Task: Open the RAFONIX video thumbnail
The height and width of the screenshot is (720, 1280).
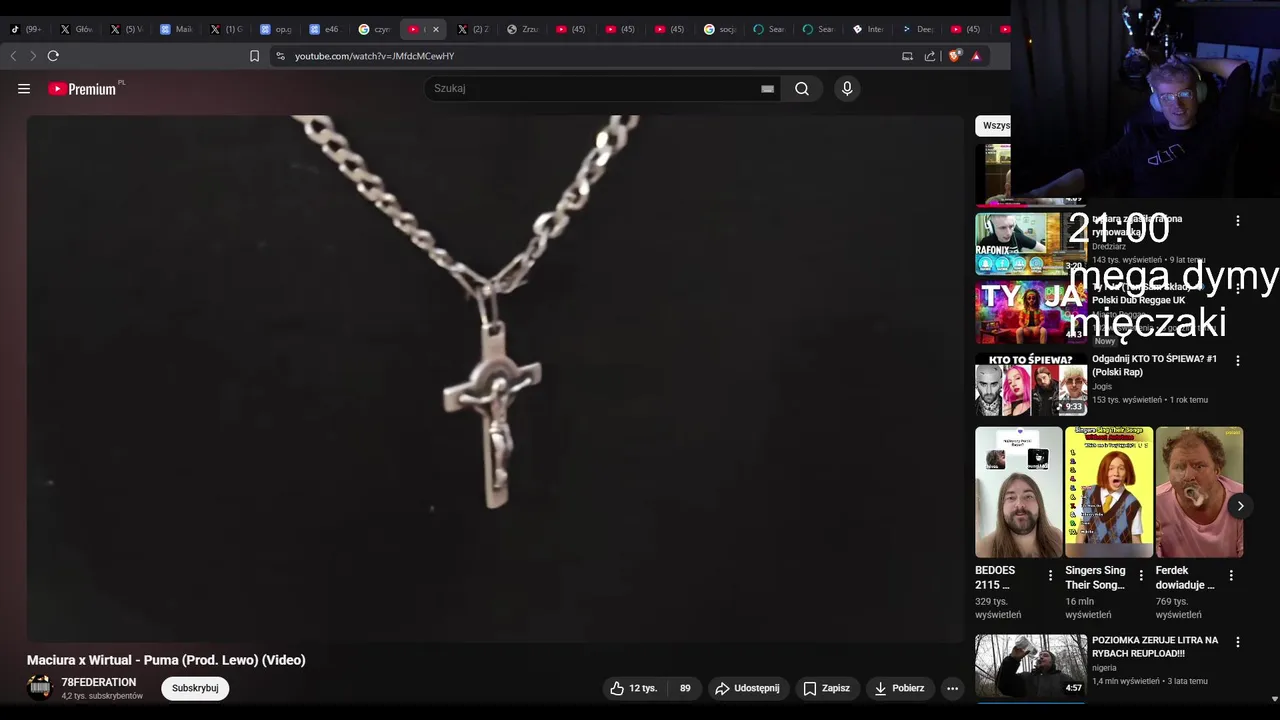Action: [x=1030, y=243]
